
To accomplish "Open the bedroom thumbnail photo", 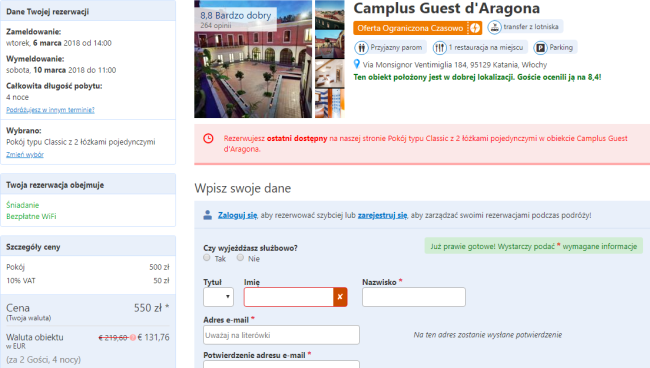I will [330, 73].
